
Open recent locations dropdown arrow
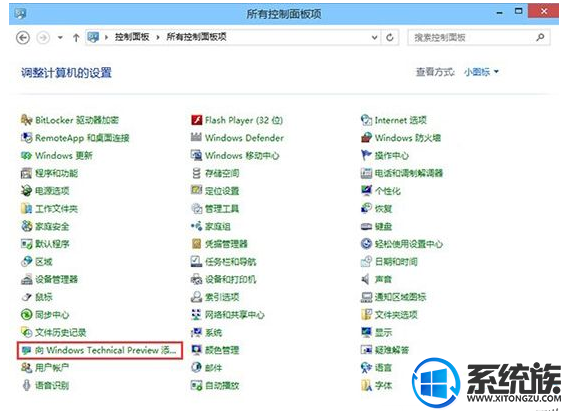pyautogui.click(x=60, y=37)
